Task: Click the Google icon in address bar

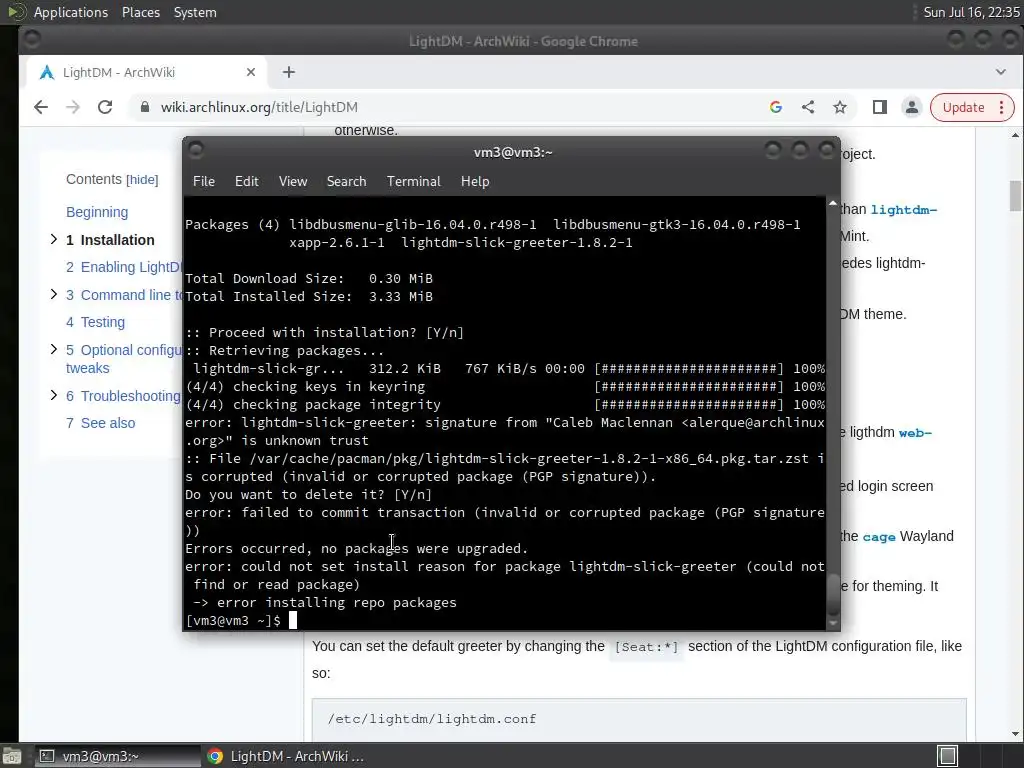Action: [x=776, y=107]
